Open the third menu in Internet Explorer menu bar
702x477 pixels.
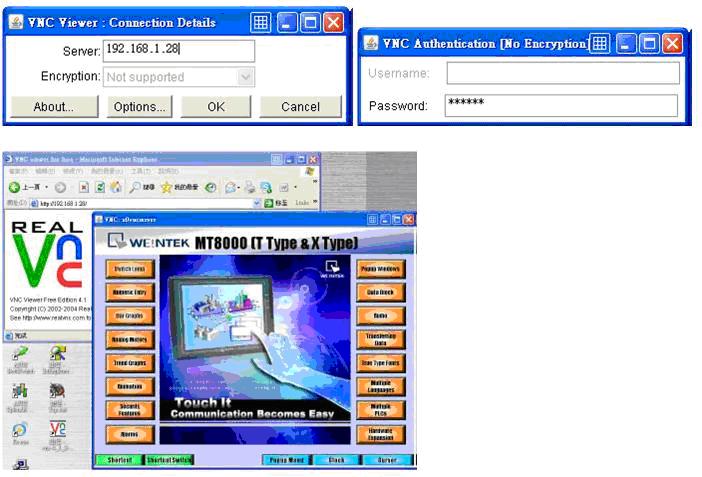click(72, 171)
